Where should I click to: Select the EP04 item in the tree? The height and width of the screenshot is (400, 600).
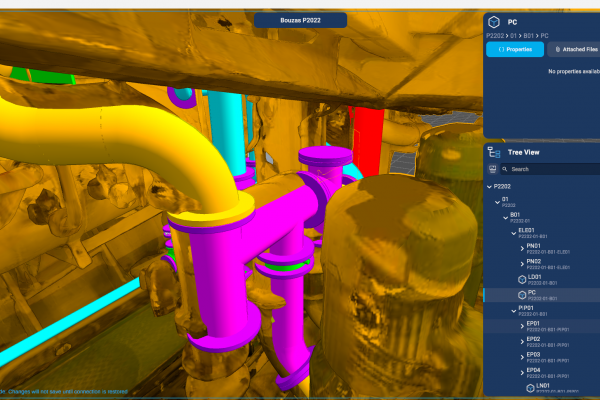coord(533,371)
